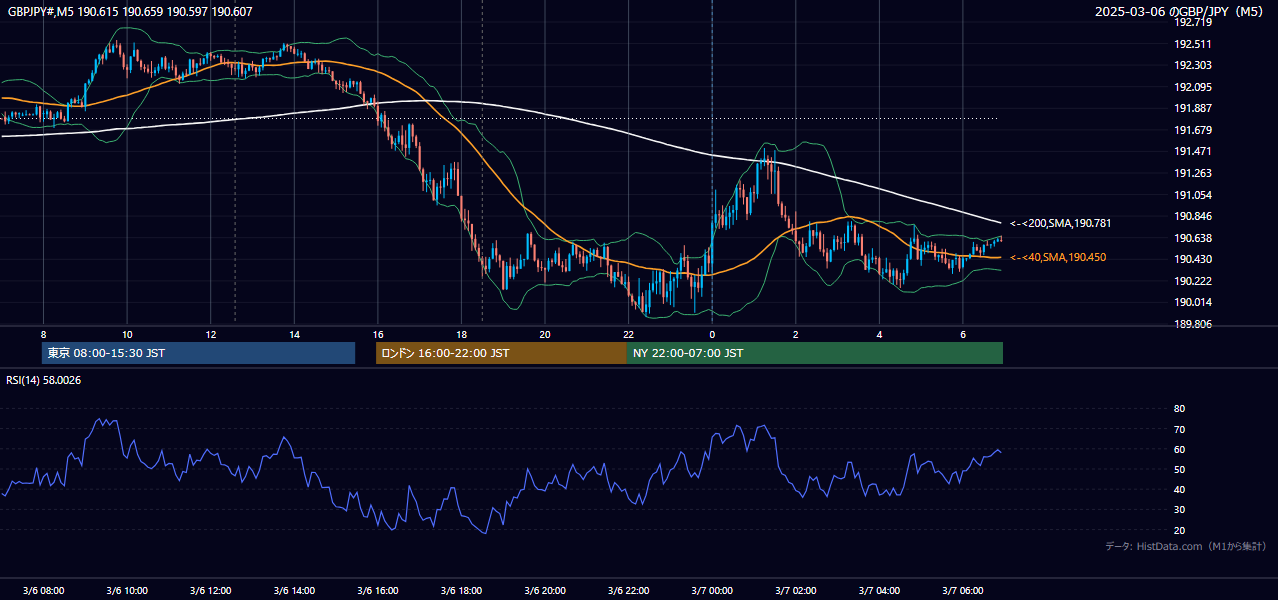Click hour tick 16 under price chart

point(377,334)
